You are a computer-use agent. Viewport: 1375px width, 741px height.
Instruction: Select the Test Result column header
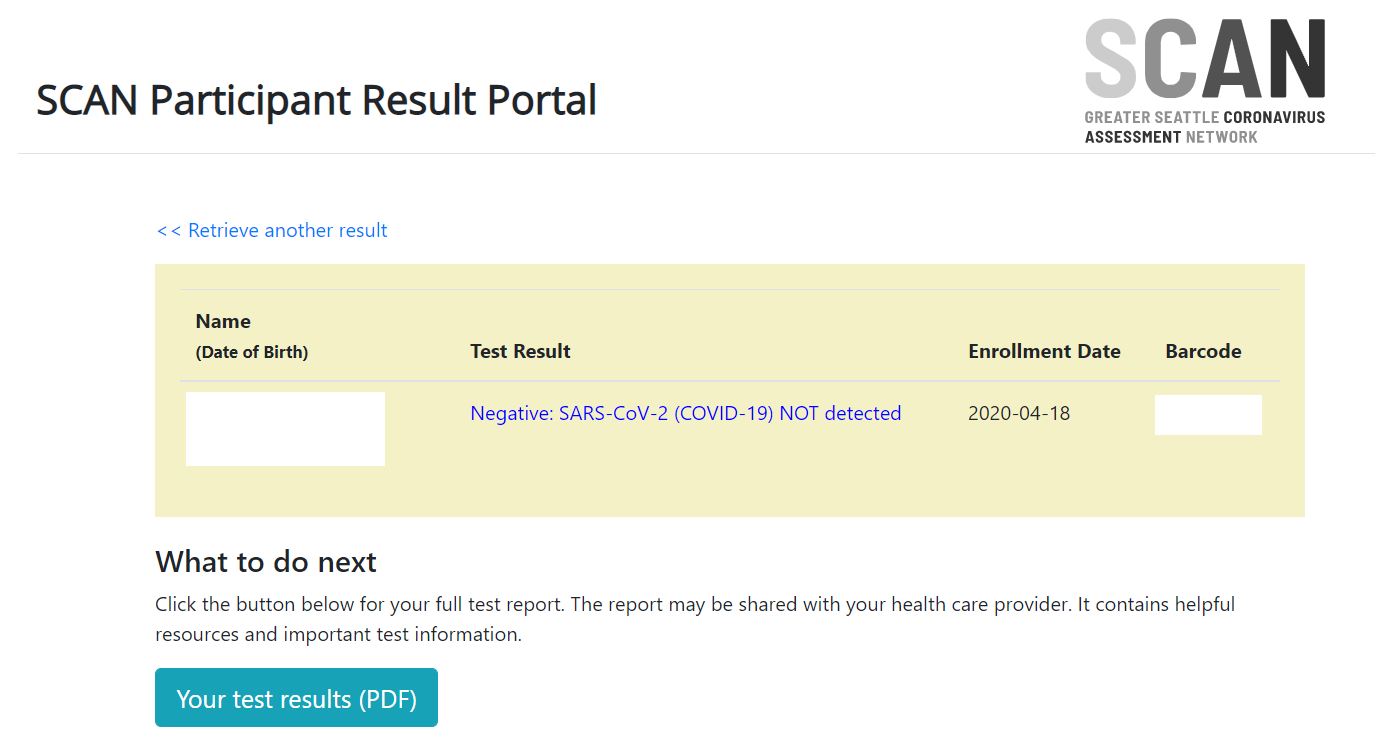[x=520, y=351]
